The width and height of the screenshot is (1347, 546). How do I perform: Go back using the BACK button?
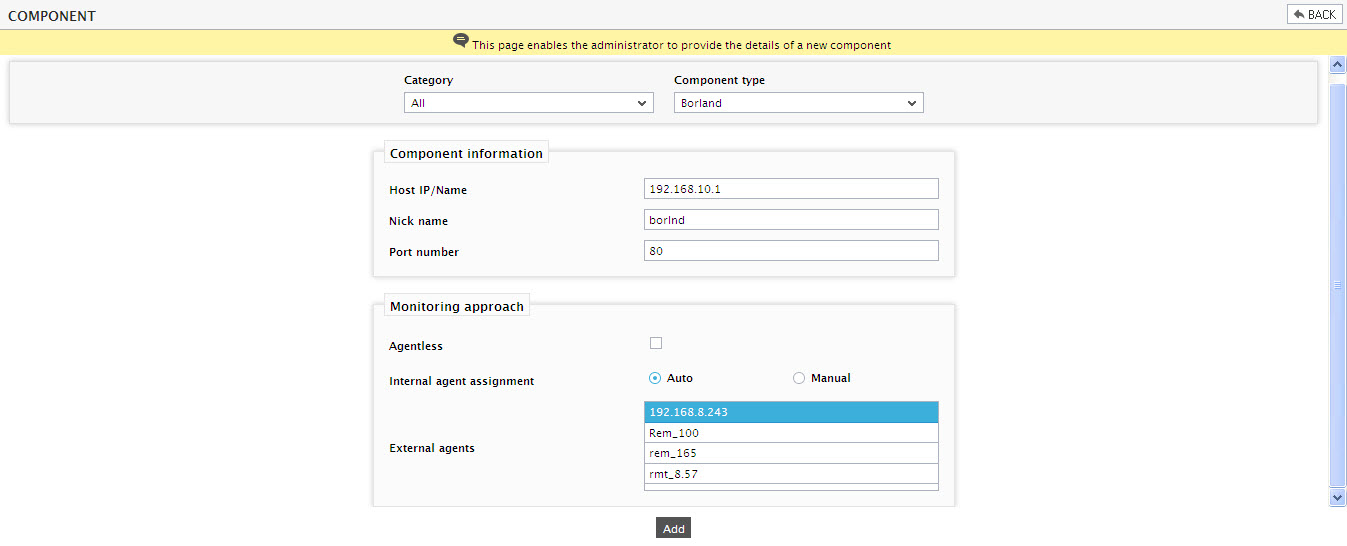tap(1314, 14)
